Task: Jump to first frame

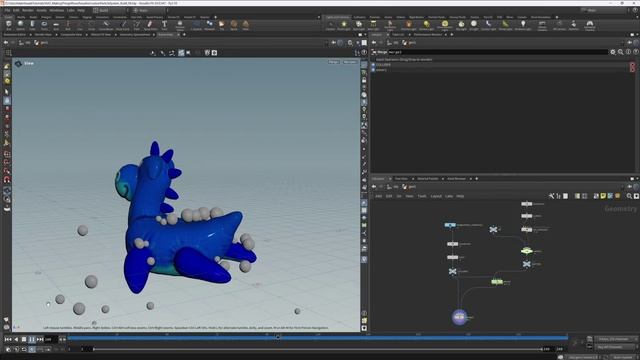Action: [x=8, y=339]
